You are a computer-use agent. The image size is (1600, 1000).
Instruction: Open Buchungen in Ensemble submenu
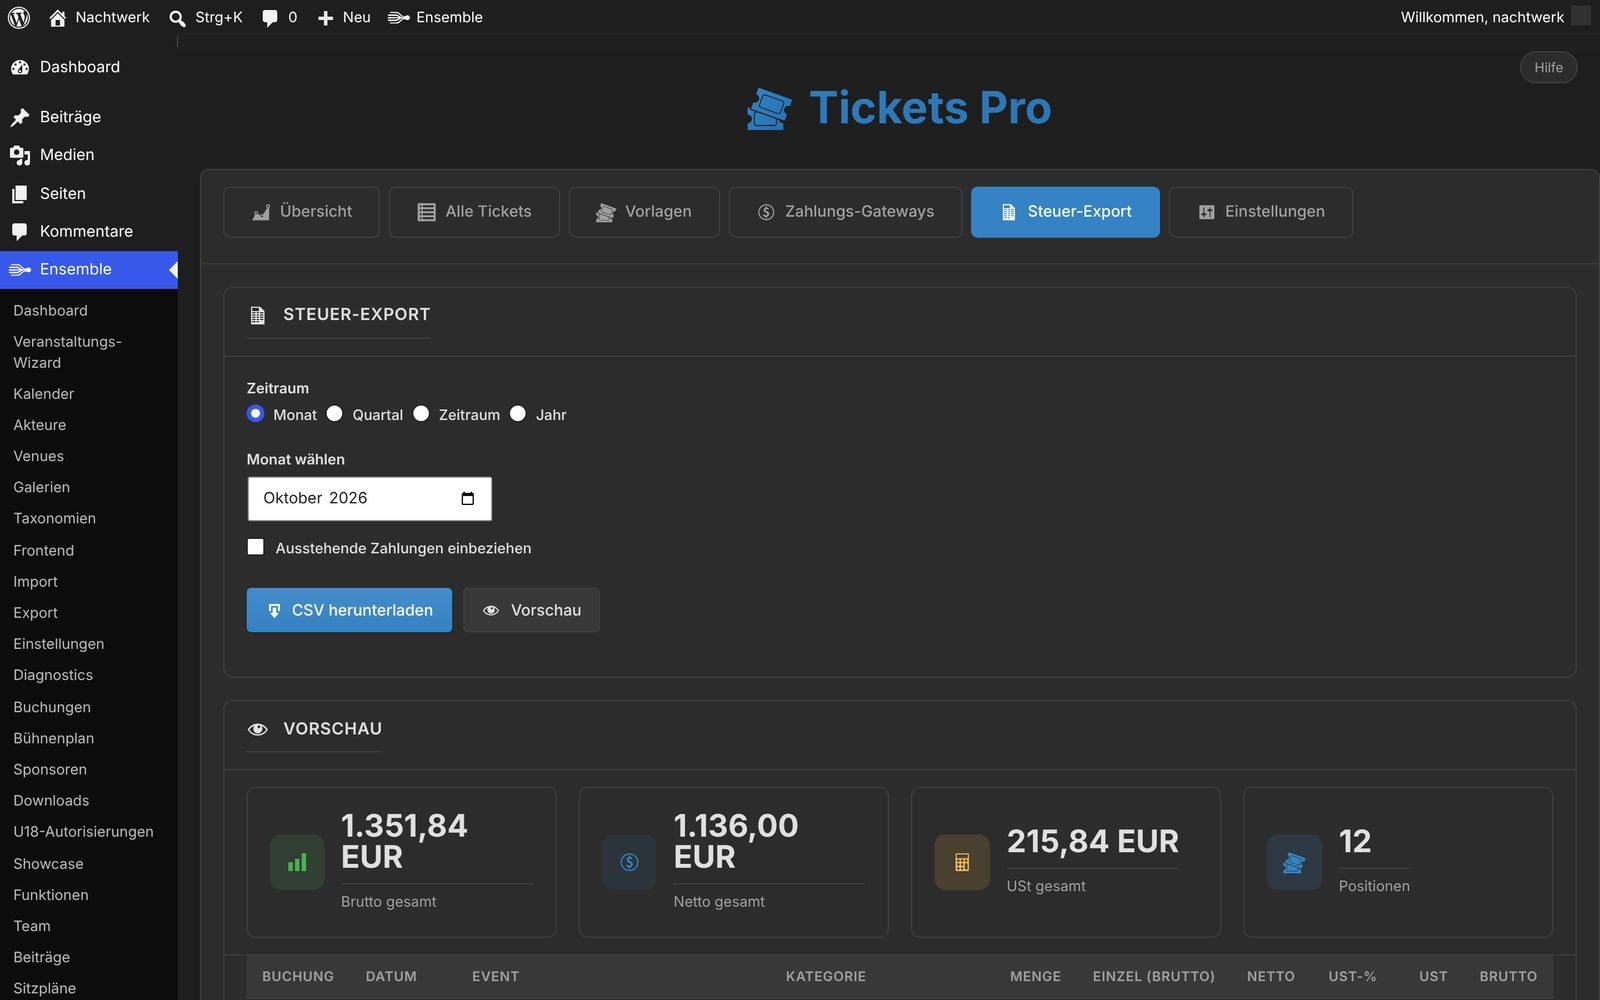click(x=52, y=707)
